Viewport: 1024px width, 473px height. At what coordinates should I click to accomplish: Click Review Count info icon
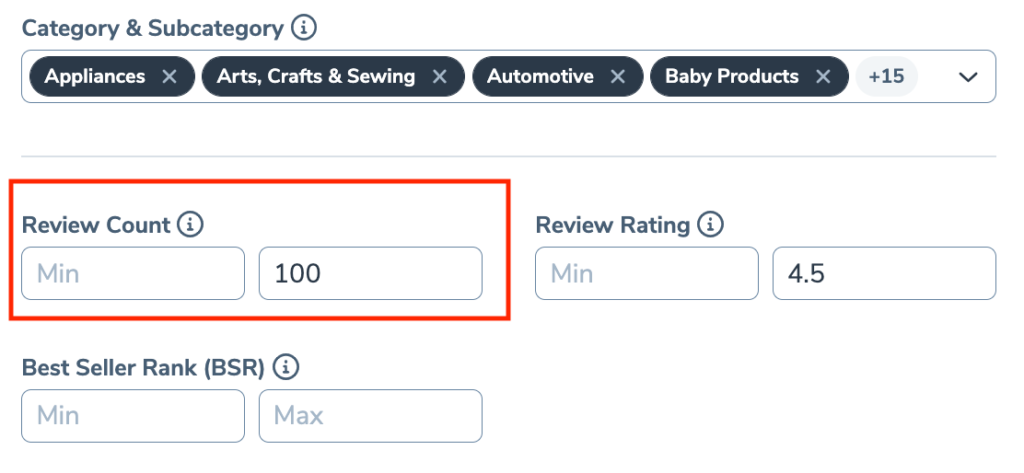[190, 225]
